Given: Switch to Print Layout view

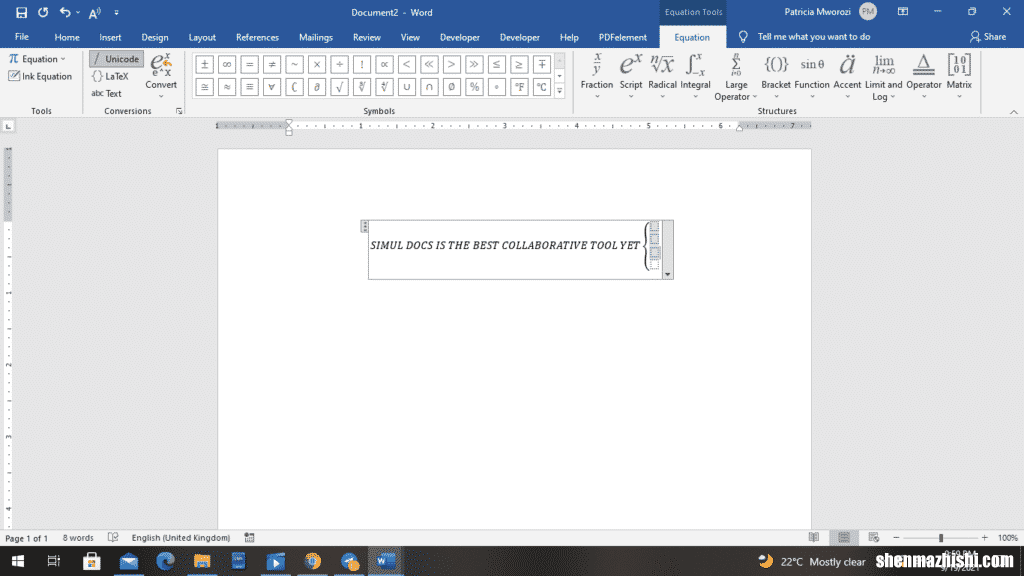Looking at the screenshot, I should coord(844,537).
